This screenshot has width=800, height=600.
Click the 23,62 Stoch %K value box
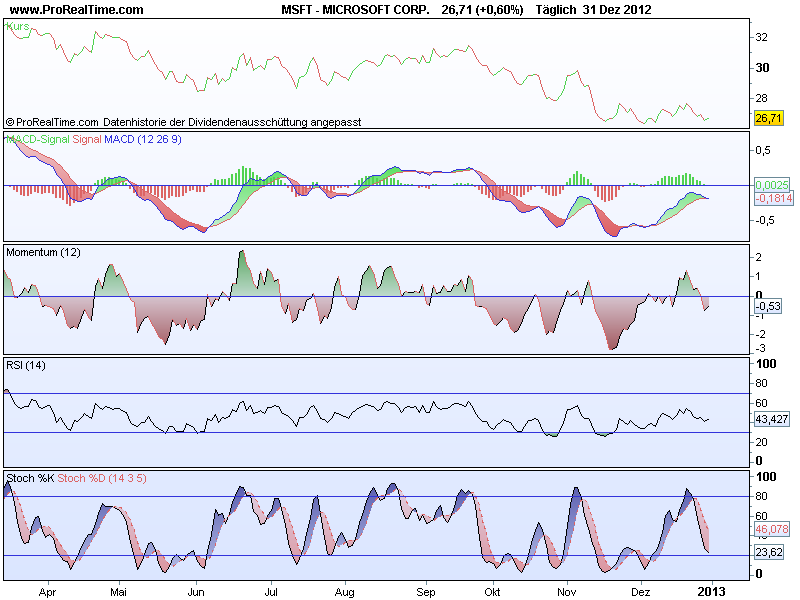[768, 552]
